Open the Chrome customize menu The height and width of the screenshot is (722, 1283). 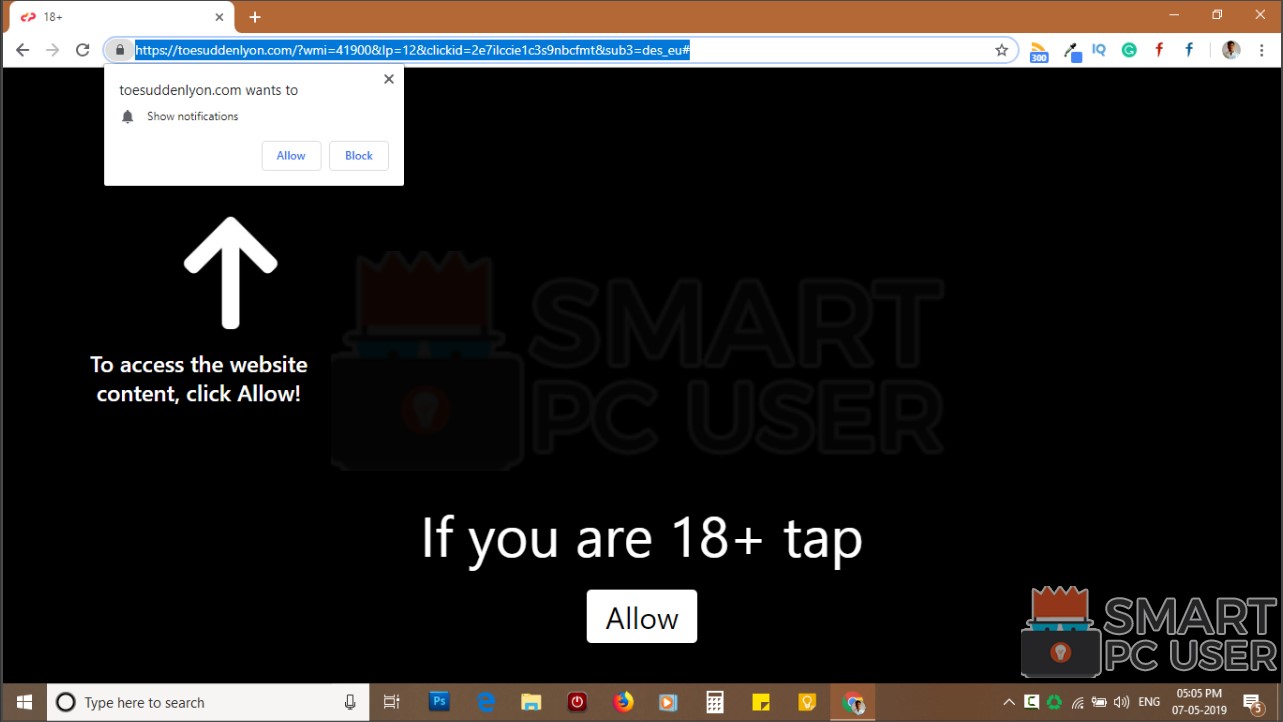1261,49
